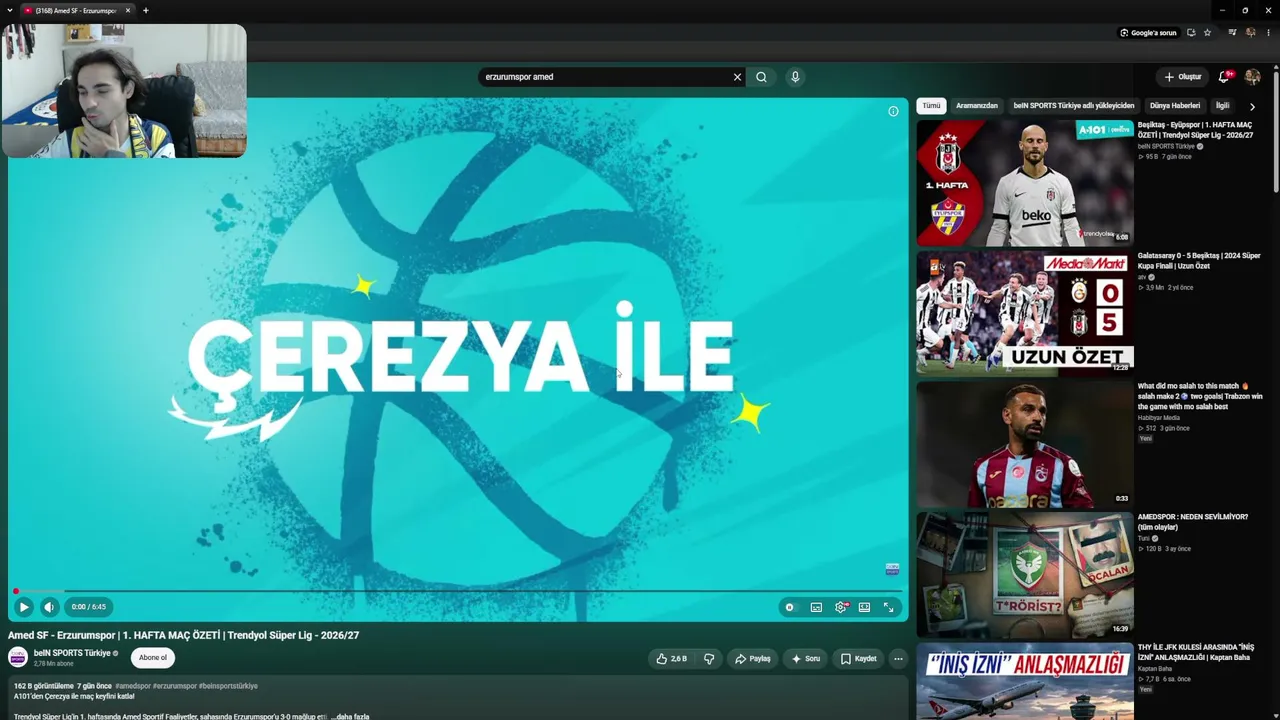Select the 'Amed SF - Erzurumspor' browser tab
Viewport: 1280px width, 720px height.
tap(77, 11)
